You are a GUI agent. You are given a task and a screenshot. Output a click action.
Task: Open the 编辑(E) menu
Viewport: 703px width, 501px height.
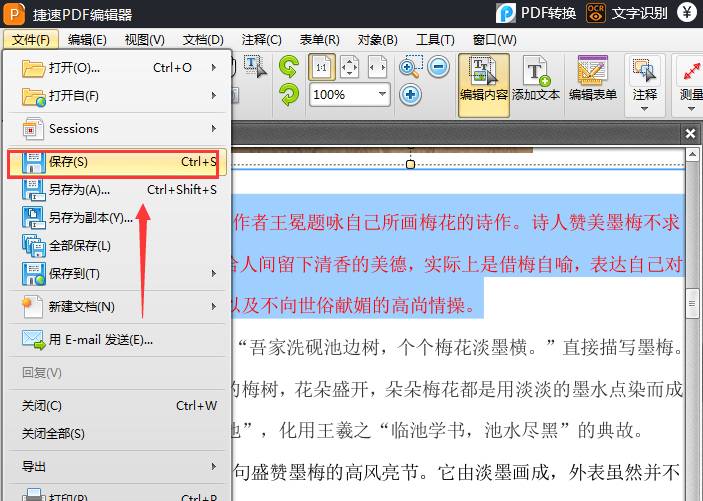tap(87, 39)
